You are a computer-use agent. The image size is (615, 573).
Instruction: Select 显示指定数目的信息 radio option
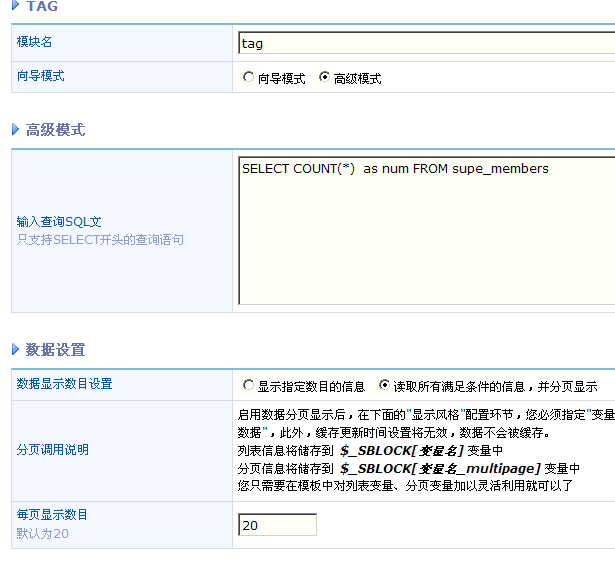(x=248, y=385)
